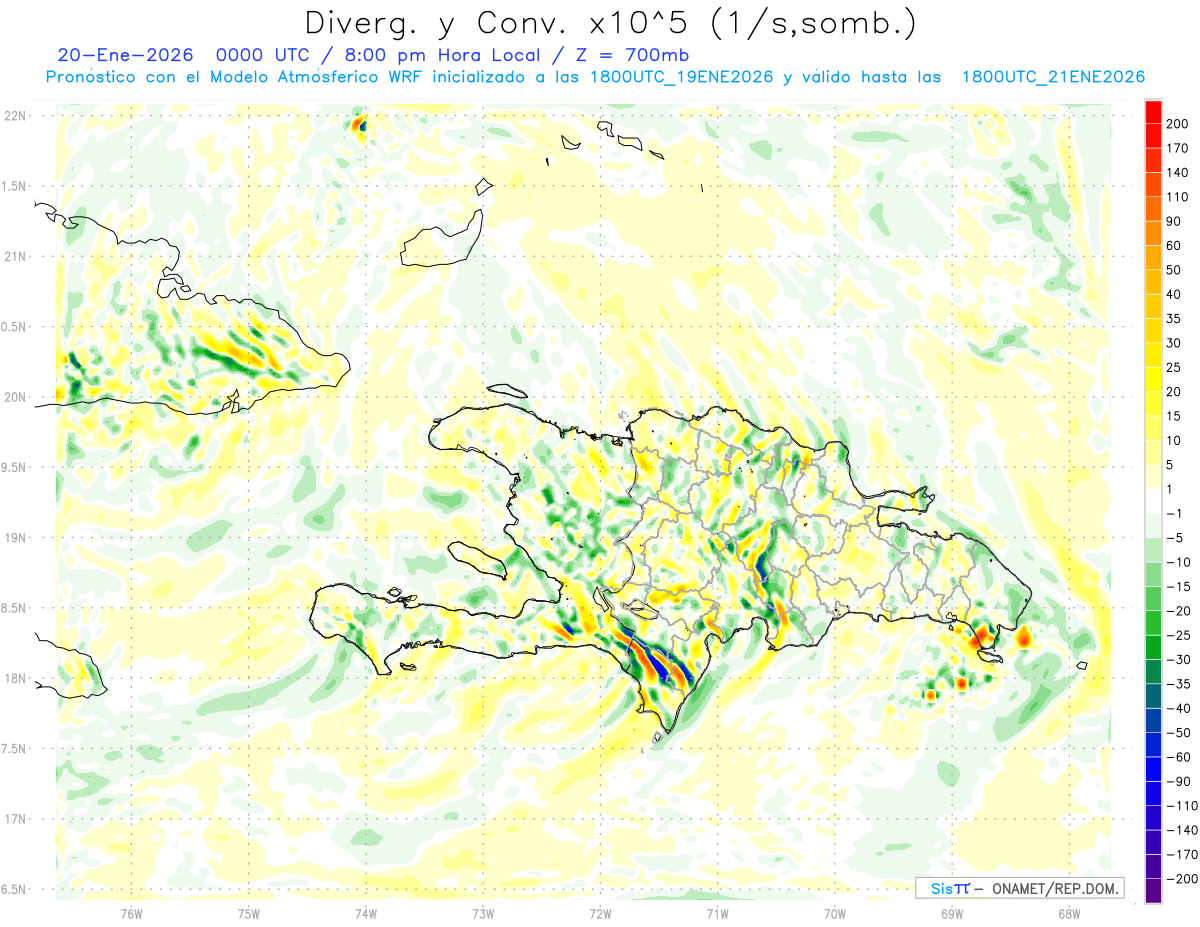Click the valid-until time '1800UTC_21ENE2026'
The image size is (1200, 927).
click(x=1052, y=77)
